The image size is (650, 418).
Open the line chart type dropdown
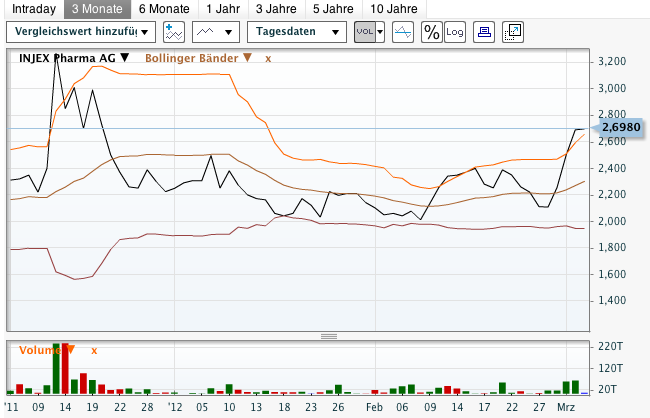[216, 32]
